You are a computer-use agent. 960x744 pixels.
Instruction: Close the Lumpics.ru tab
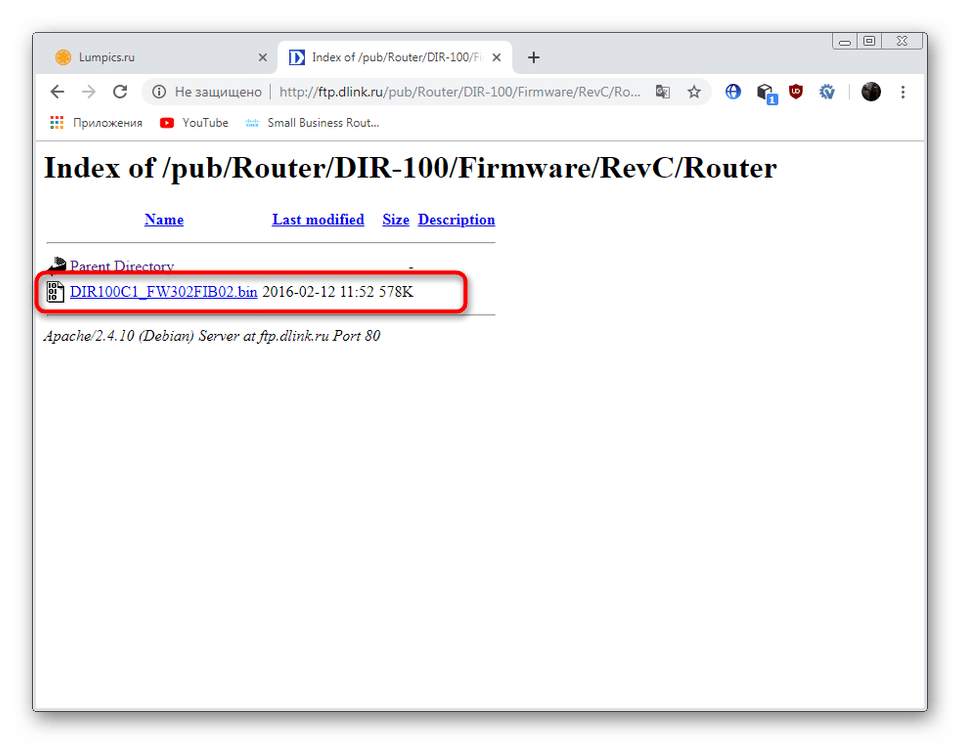tap(263, 58)
